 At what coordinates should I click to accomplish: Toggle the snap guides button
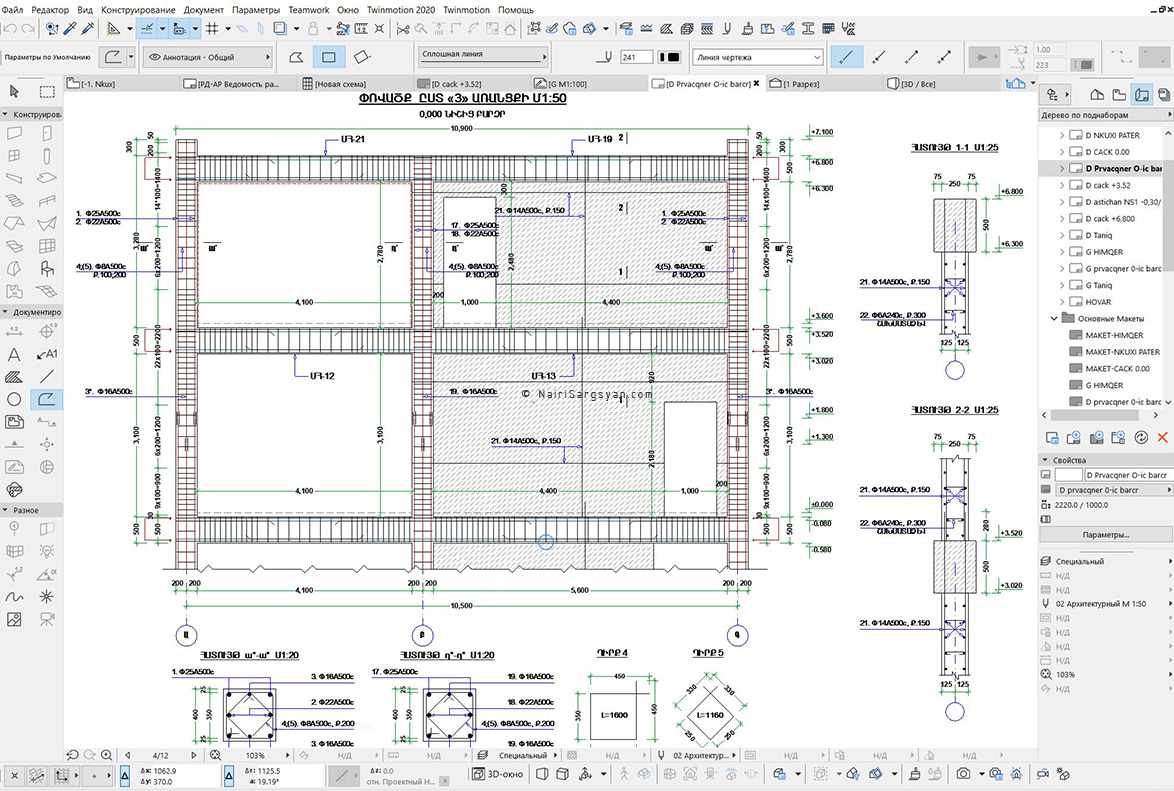click(147, 28)
